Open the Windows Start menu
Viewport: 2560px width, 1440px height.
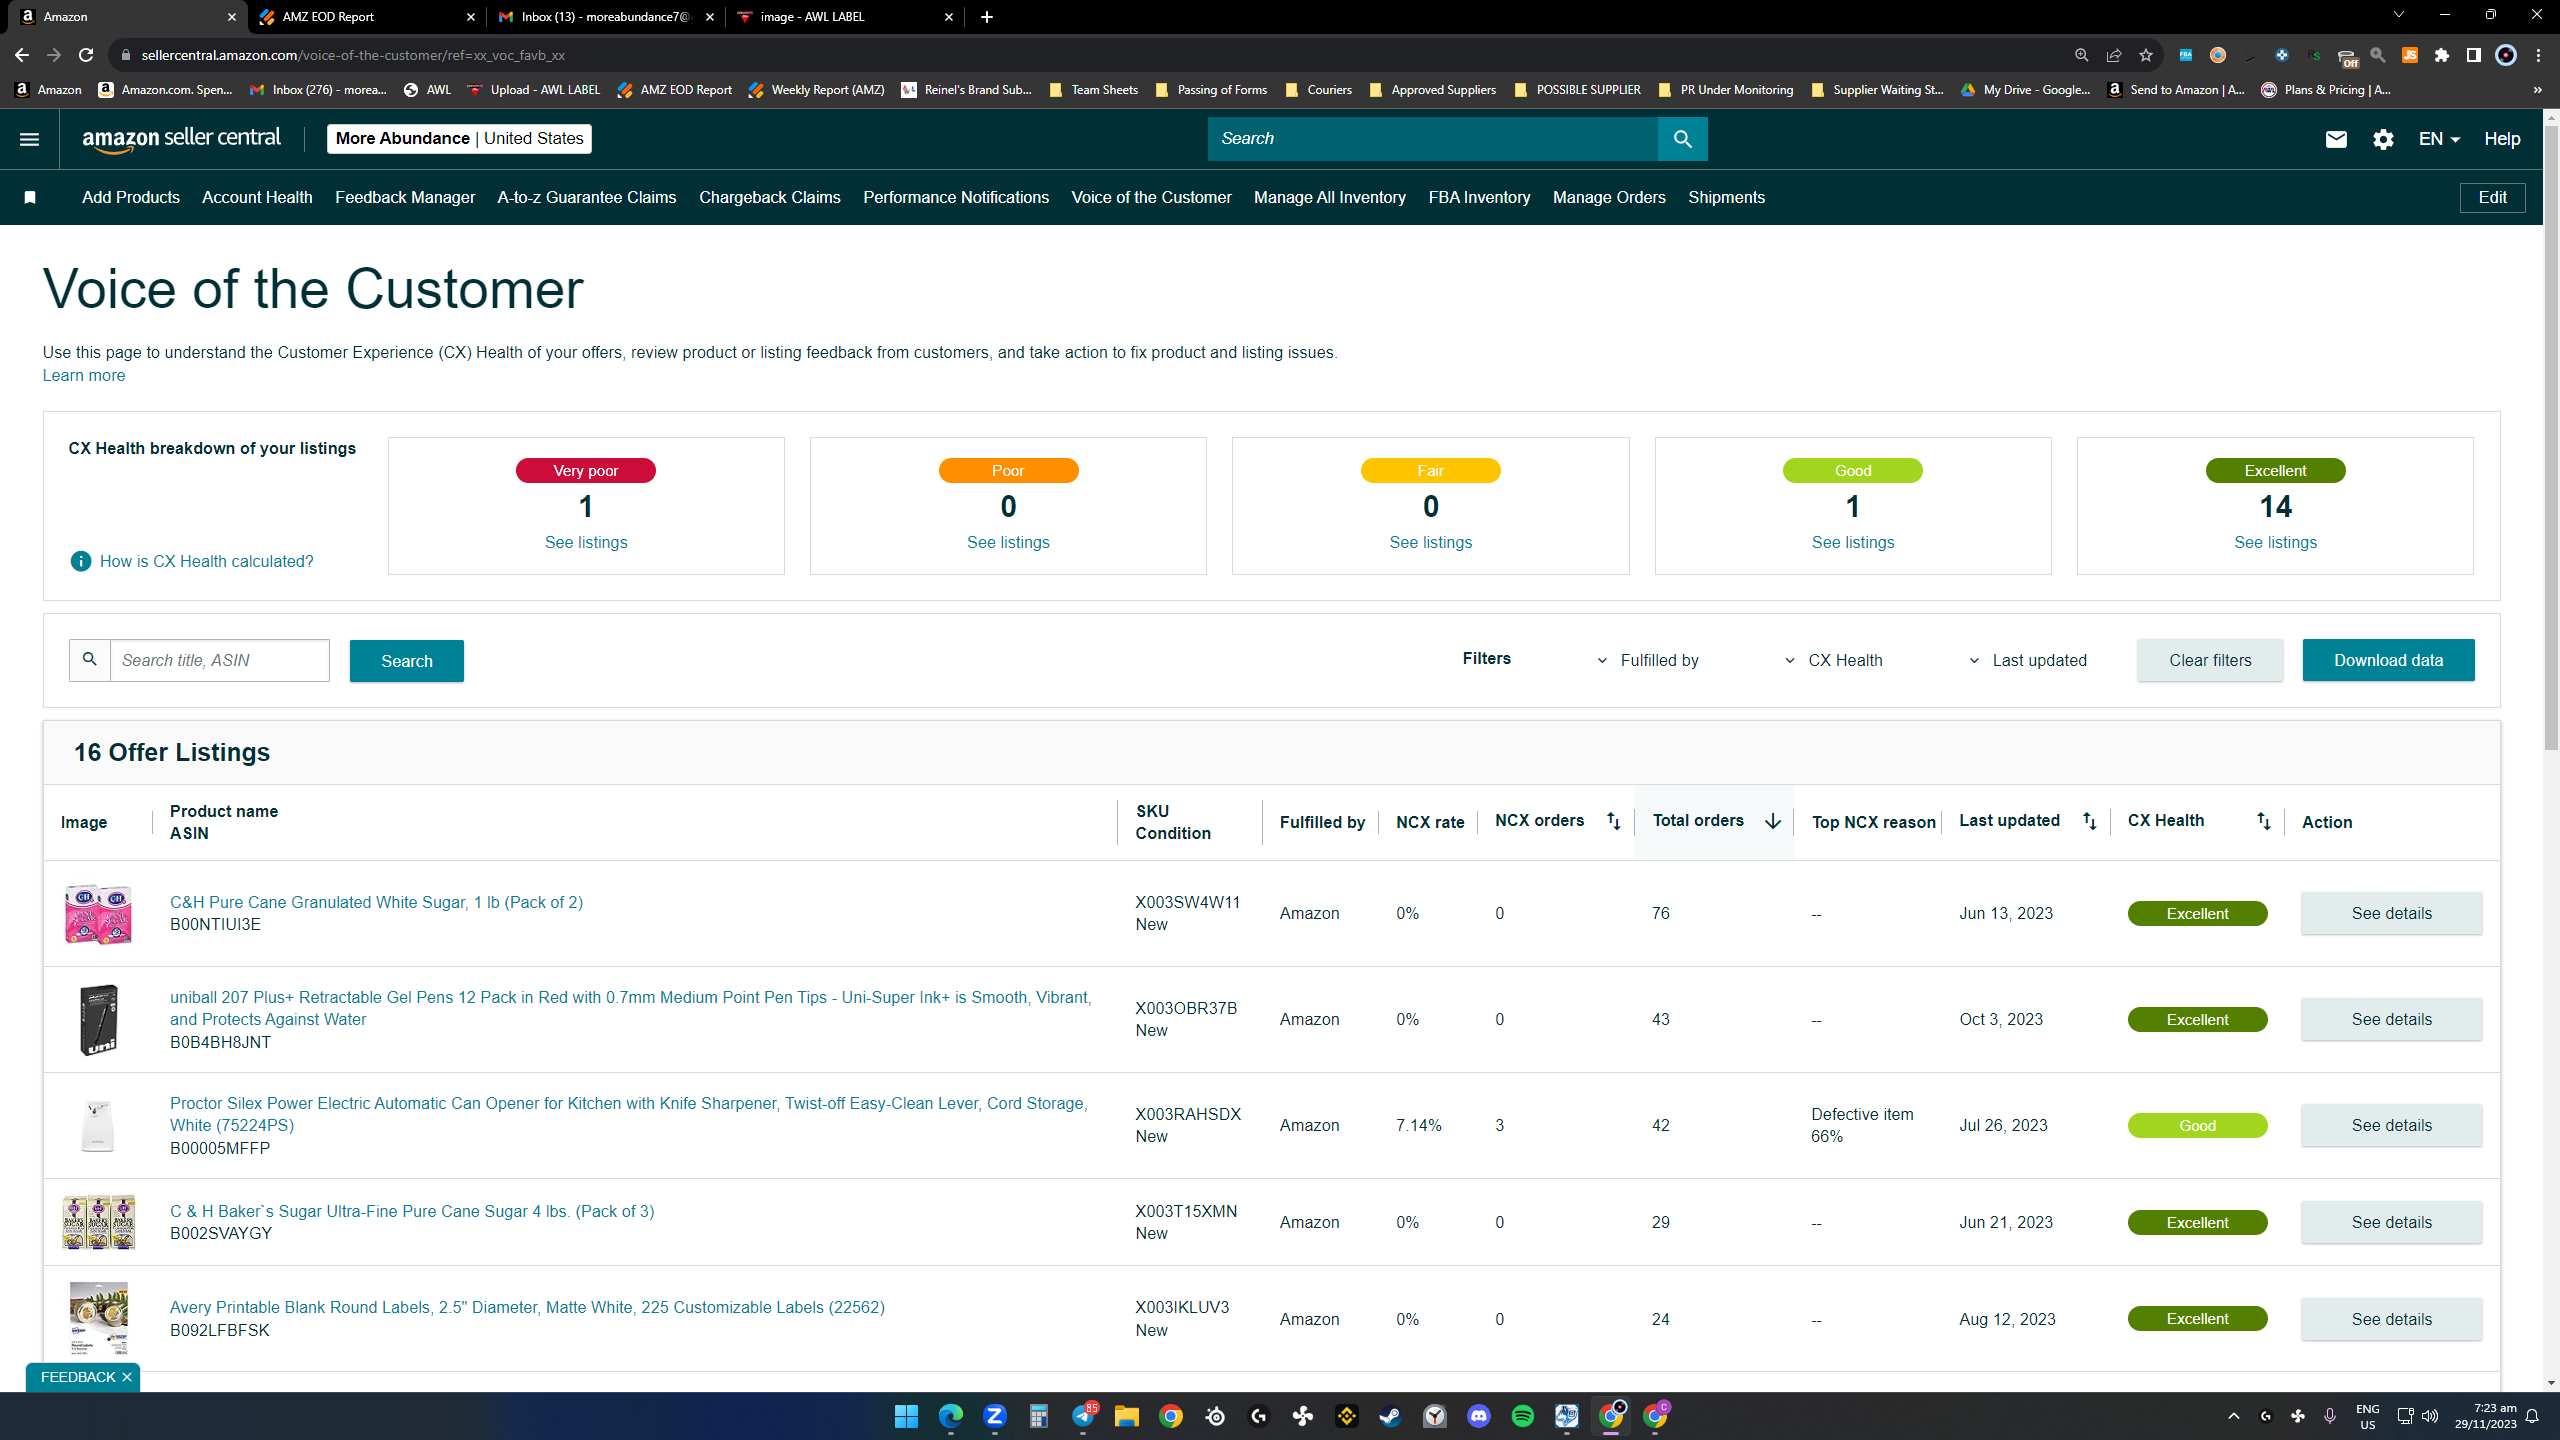tap(906, 1416)
